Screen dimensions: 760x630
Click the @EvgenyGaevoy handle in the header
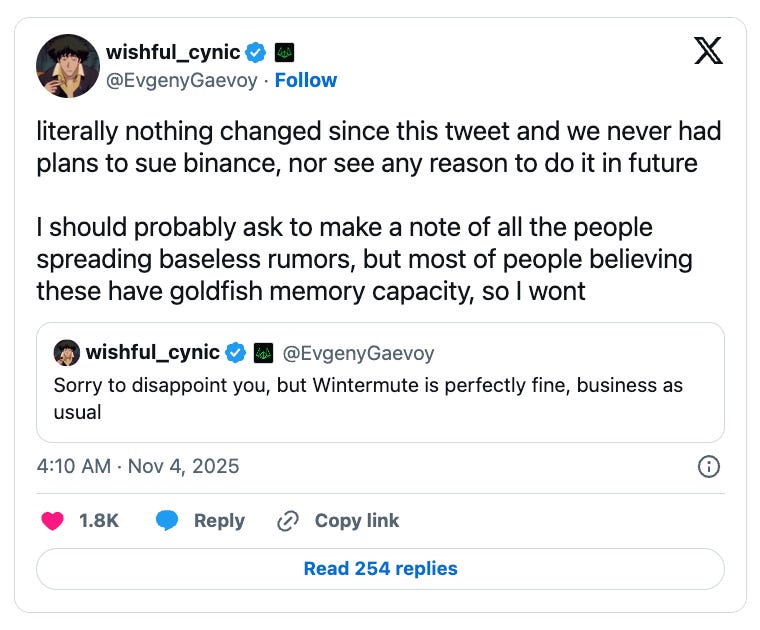pyautogui.click(x=184, y=80)
